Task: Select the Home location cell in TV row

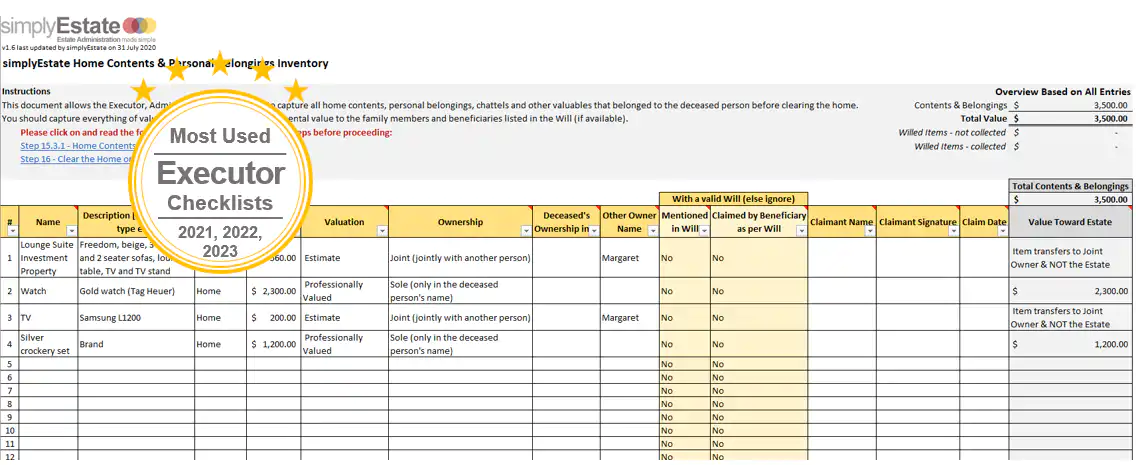Action: (x=221, y=317)
